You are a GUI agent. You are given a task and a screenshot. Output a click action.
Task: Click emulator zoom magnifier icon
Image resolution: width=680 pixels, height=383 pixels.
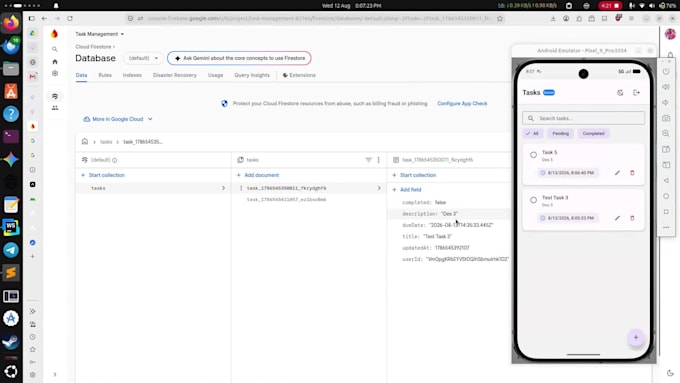(666, 134)
